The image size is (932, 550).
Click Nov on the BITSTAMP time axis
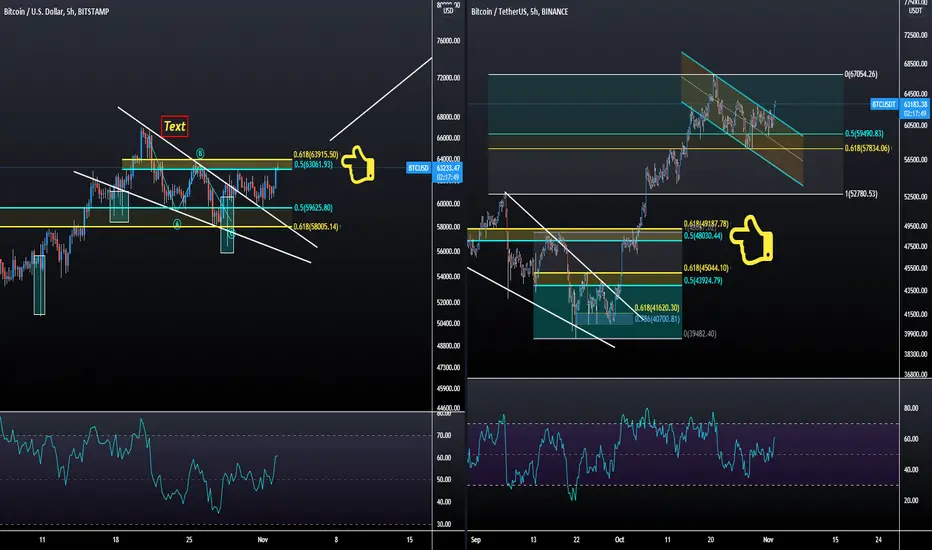[x=263, y=540]
